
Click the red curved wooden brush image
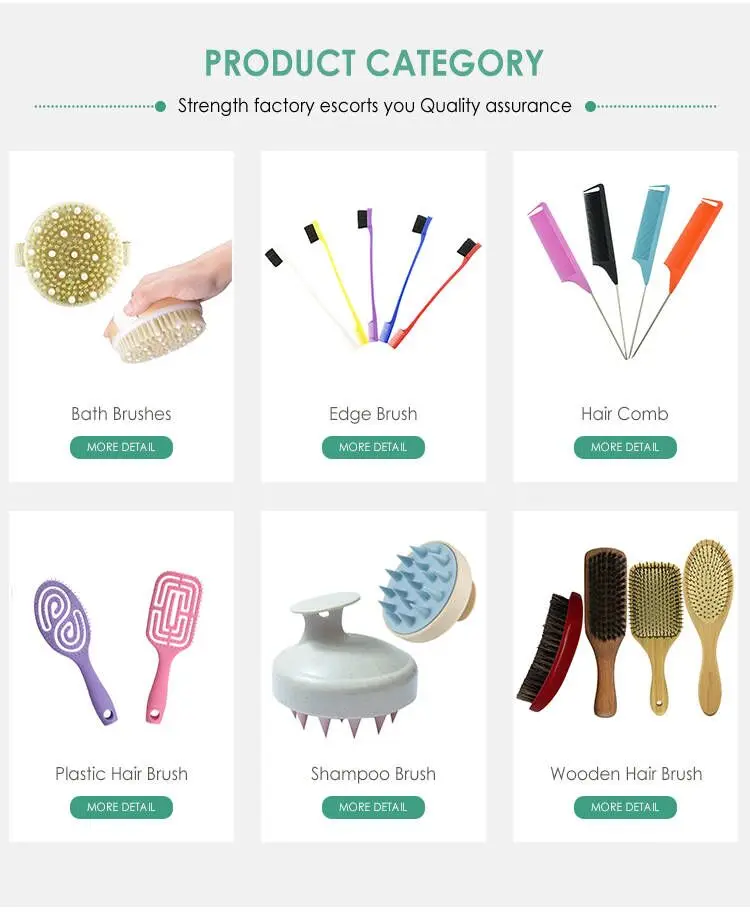coord(551,652)
